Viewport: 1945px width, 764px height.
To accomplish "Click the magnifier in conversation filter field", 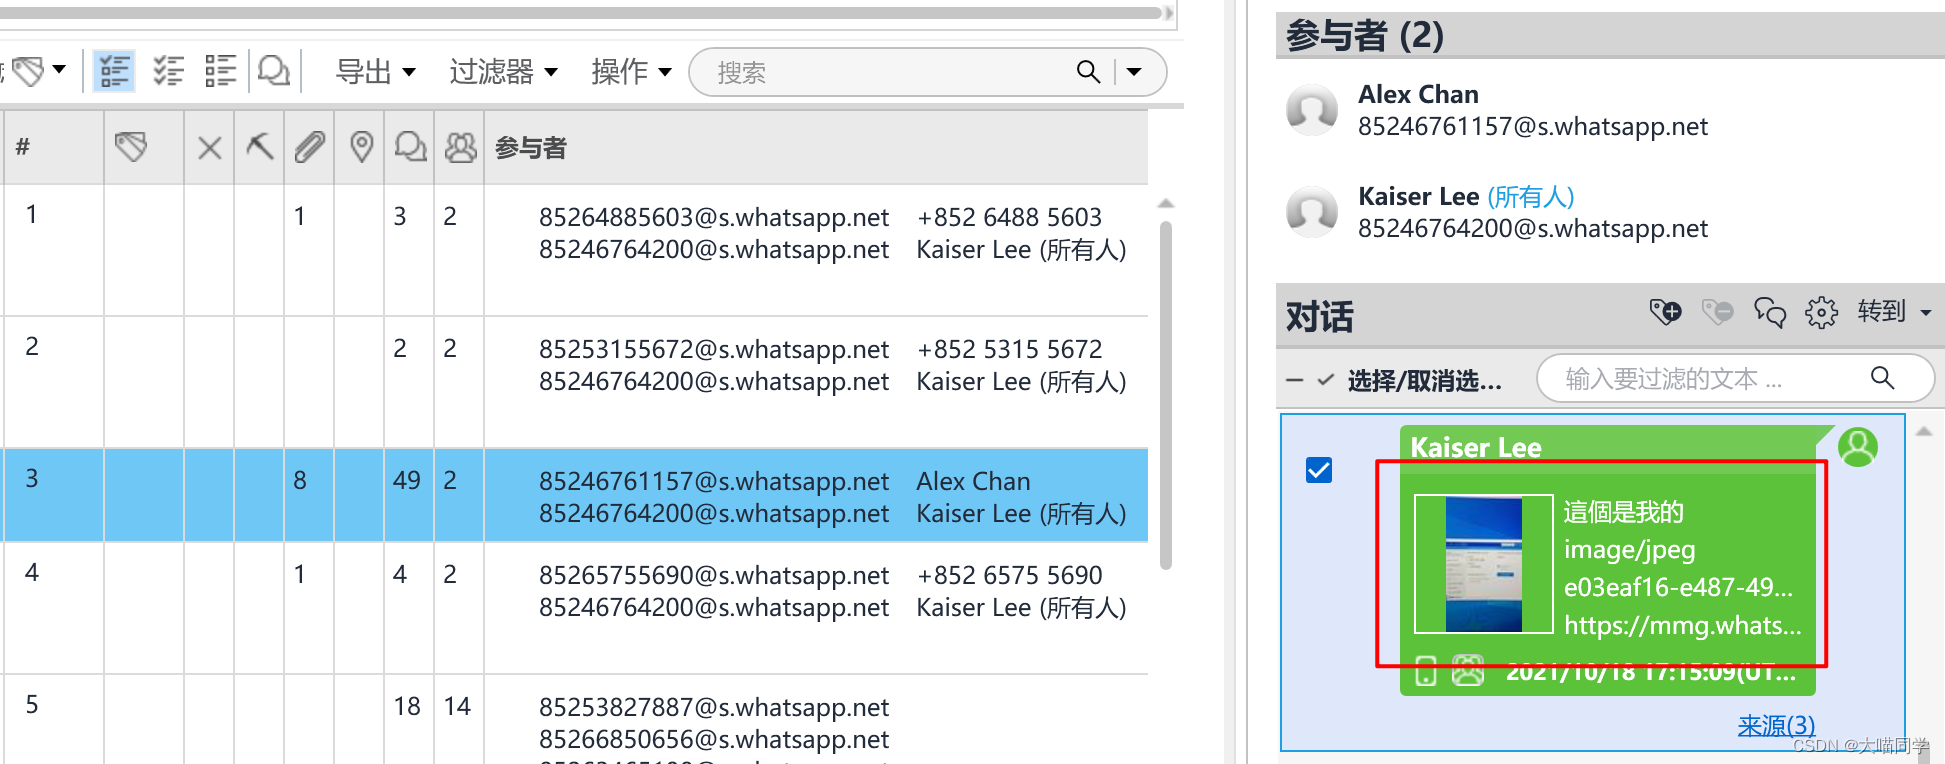I will pos(1882,378).
